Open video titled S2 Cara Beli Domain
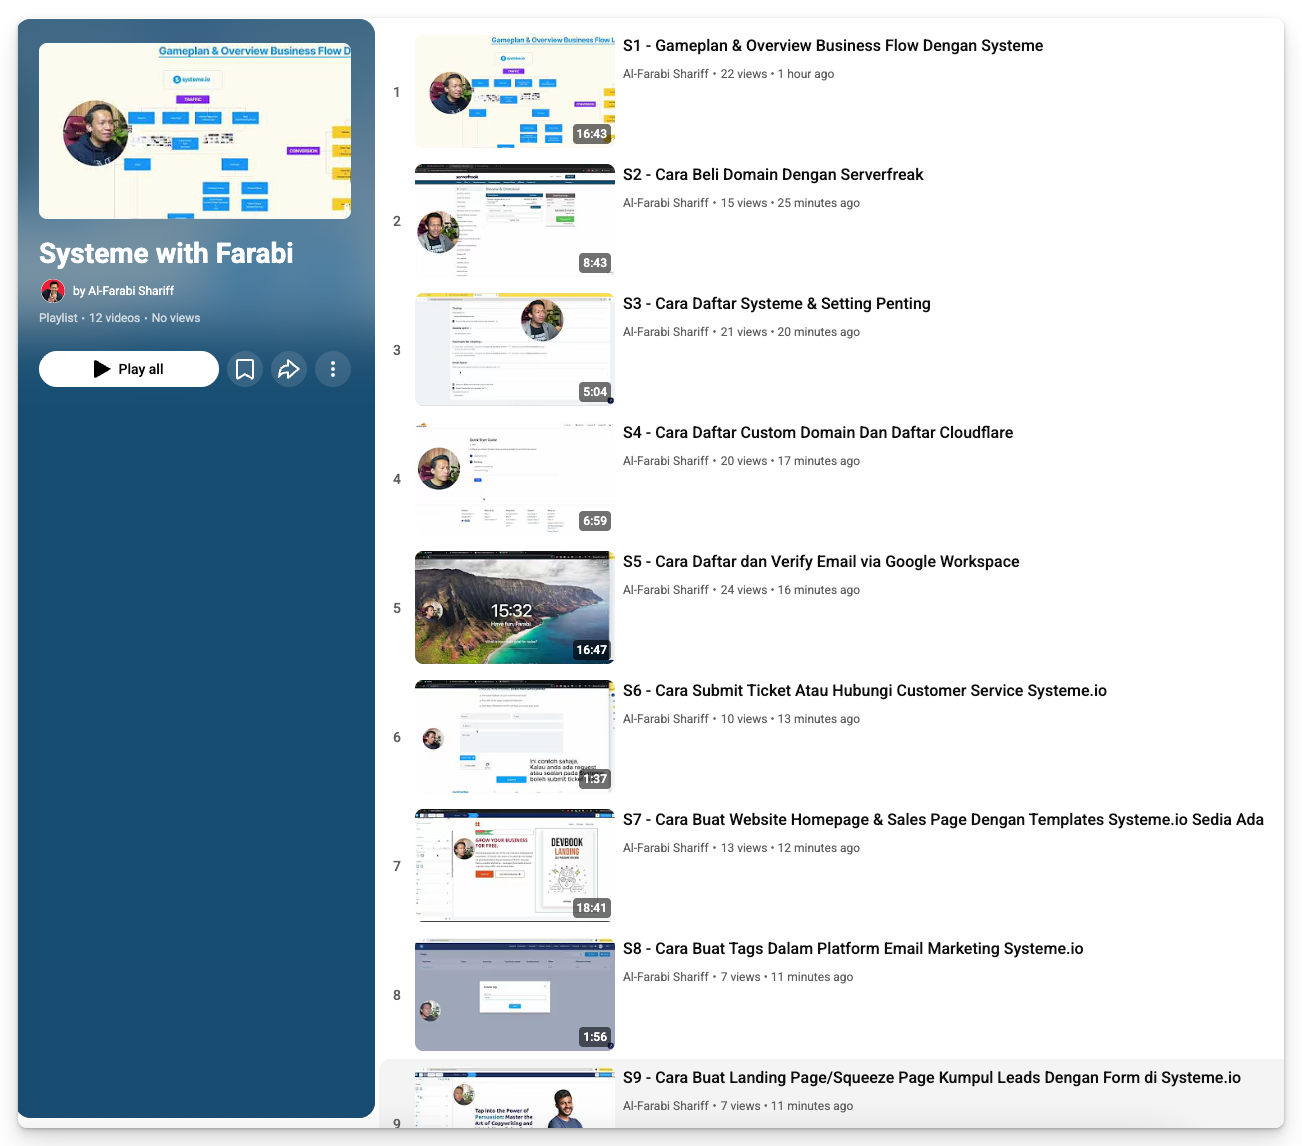 (772, 175)
